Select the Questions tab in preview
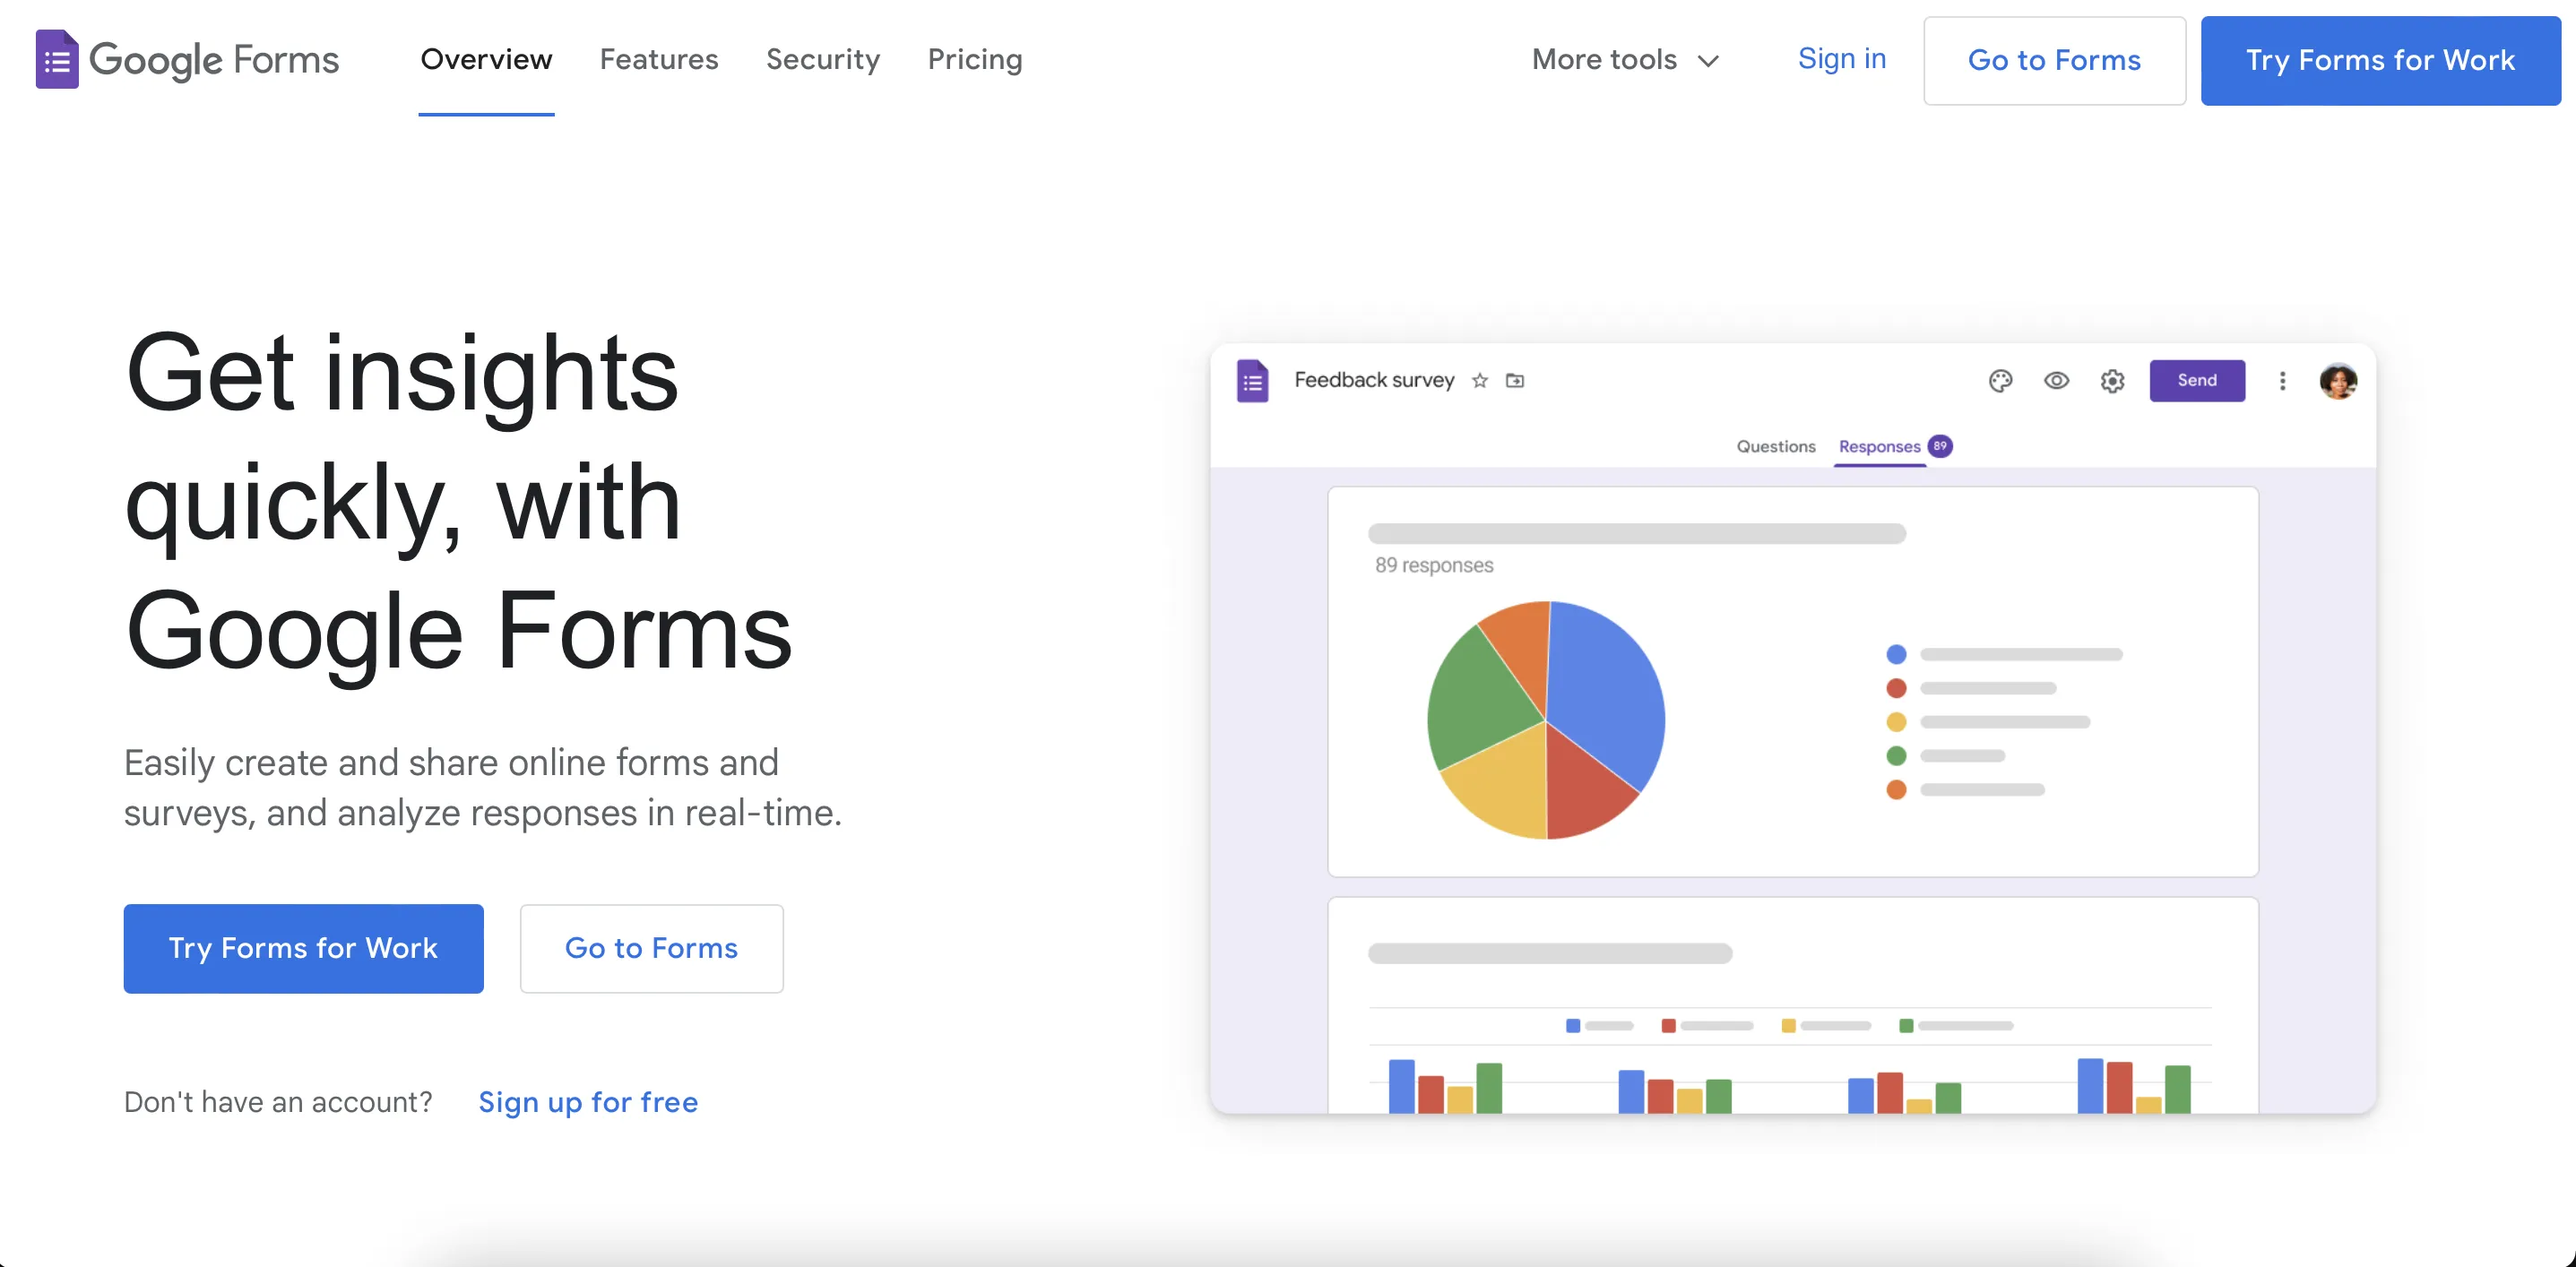This screenshot has width=2576, height=1267. (1776, 446)
